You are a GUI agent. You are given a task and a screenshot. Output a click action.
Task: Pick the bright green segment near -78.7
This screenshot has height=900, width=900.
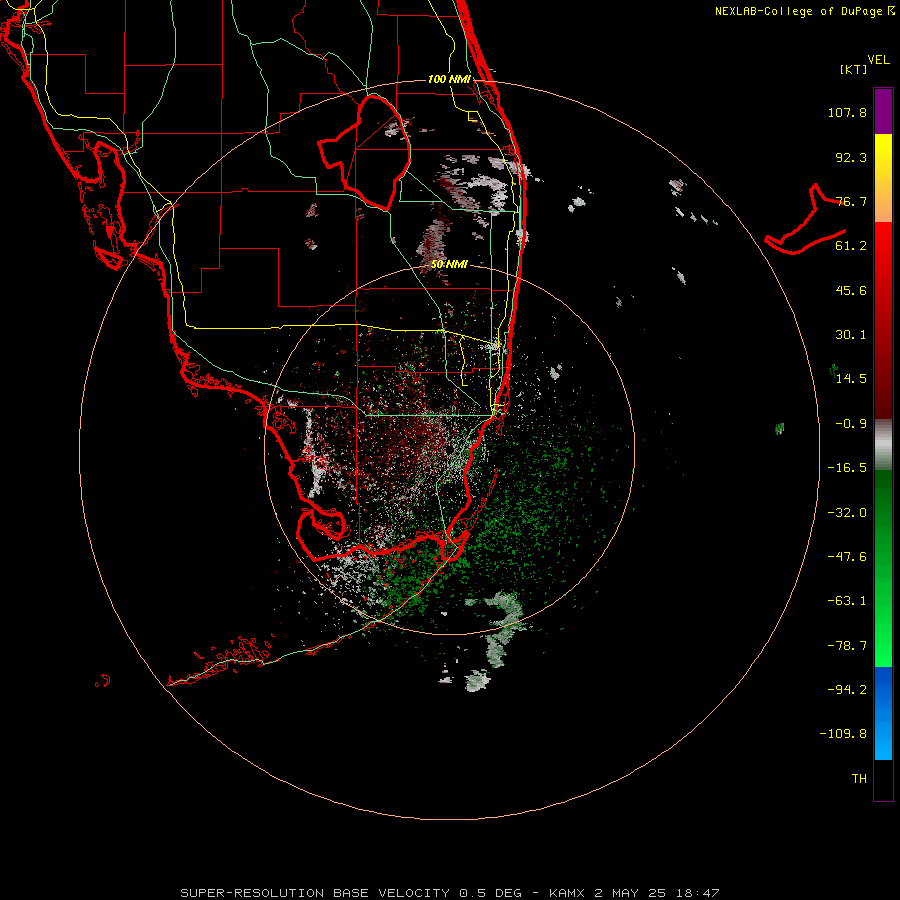point(883,646)
